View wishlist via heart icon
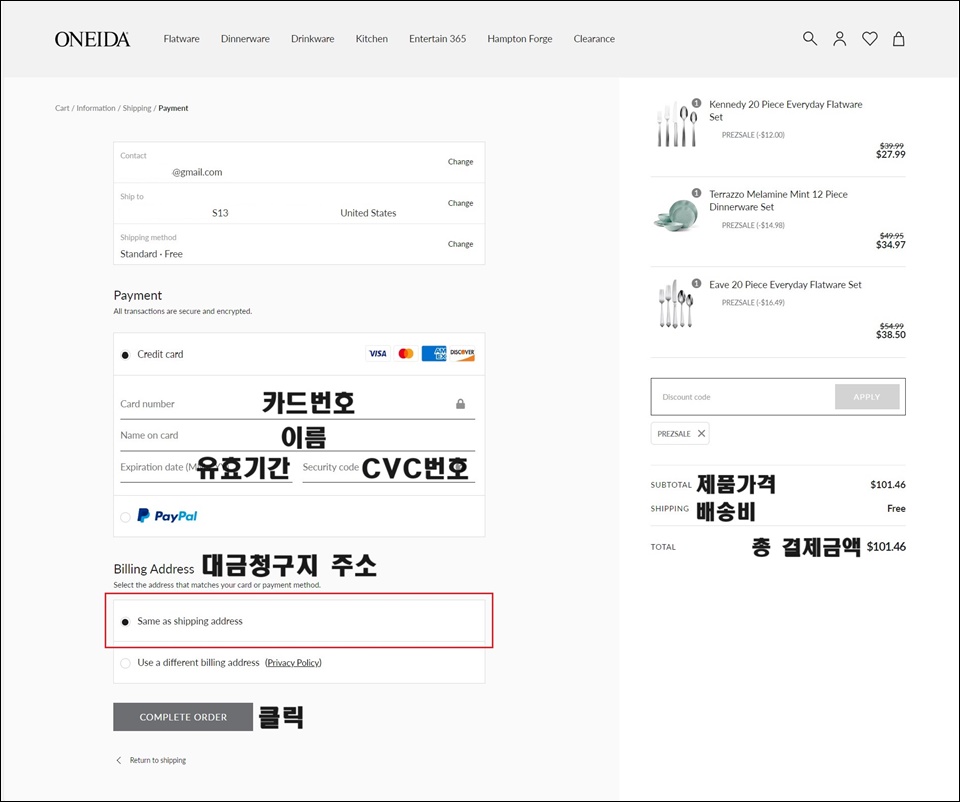 [869, 39]
